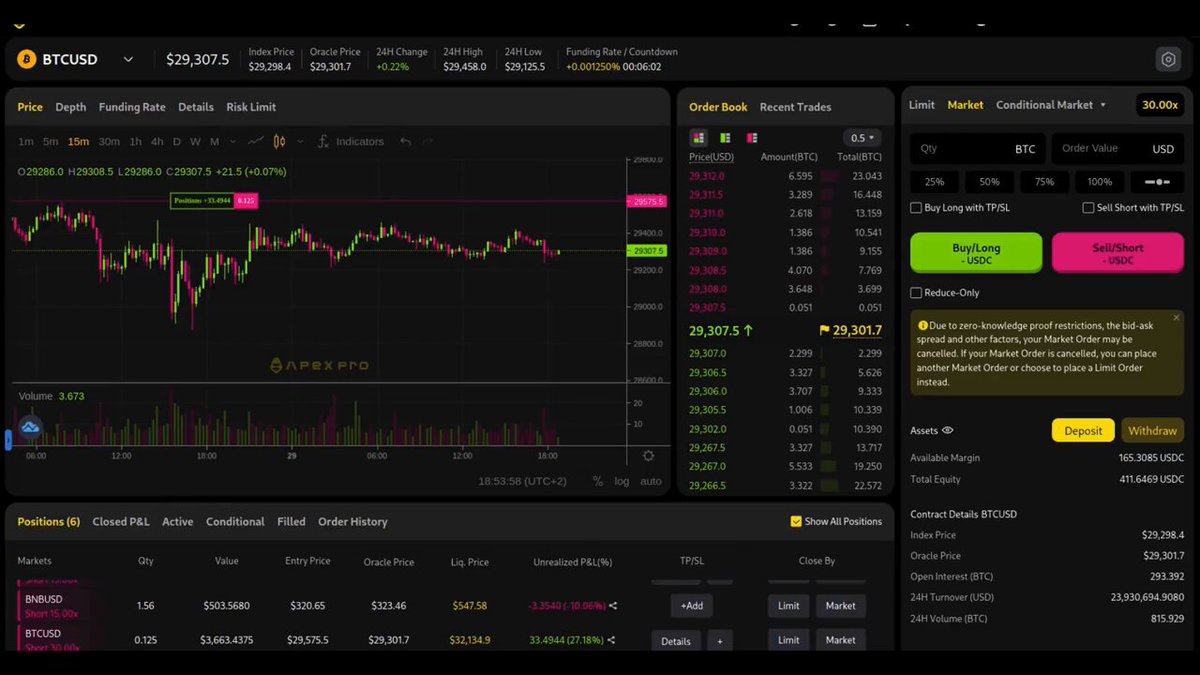
Task: Click the warning icon in the yellow notice
Action: 923,325
